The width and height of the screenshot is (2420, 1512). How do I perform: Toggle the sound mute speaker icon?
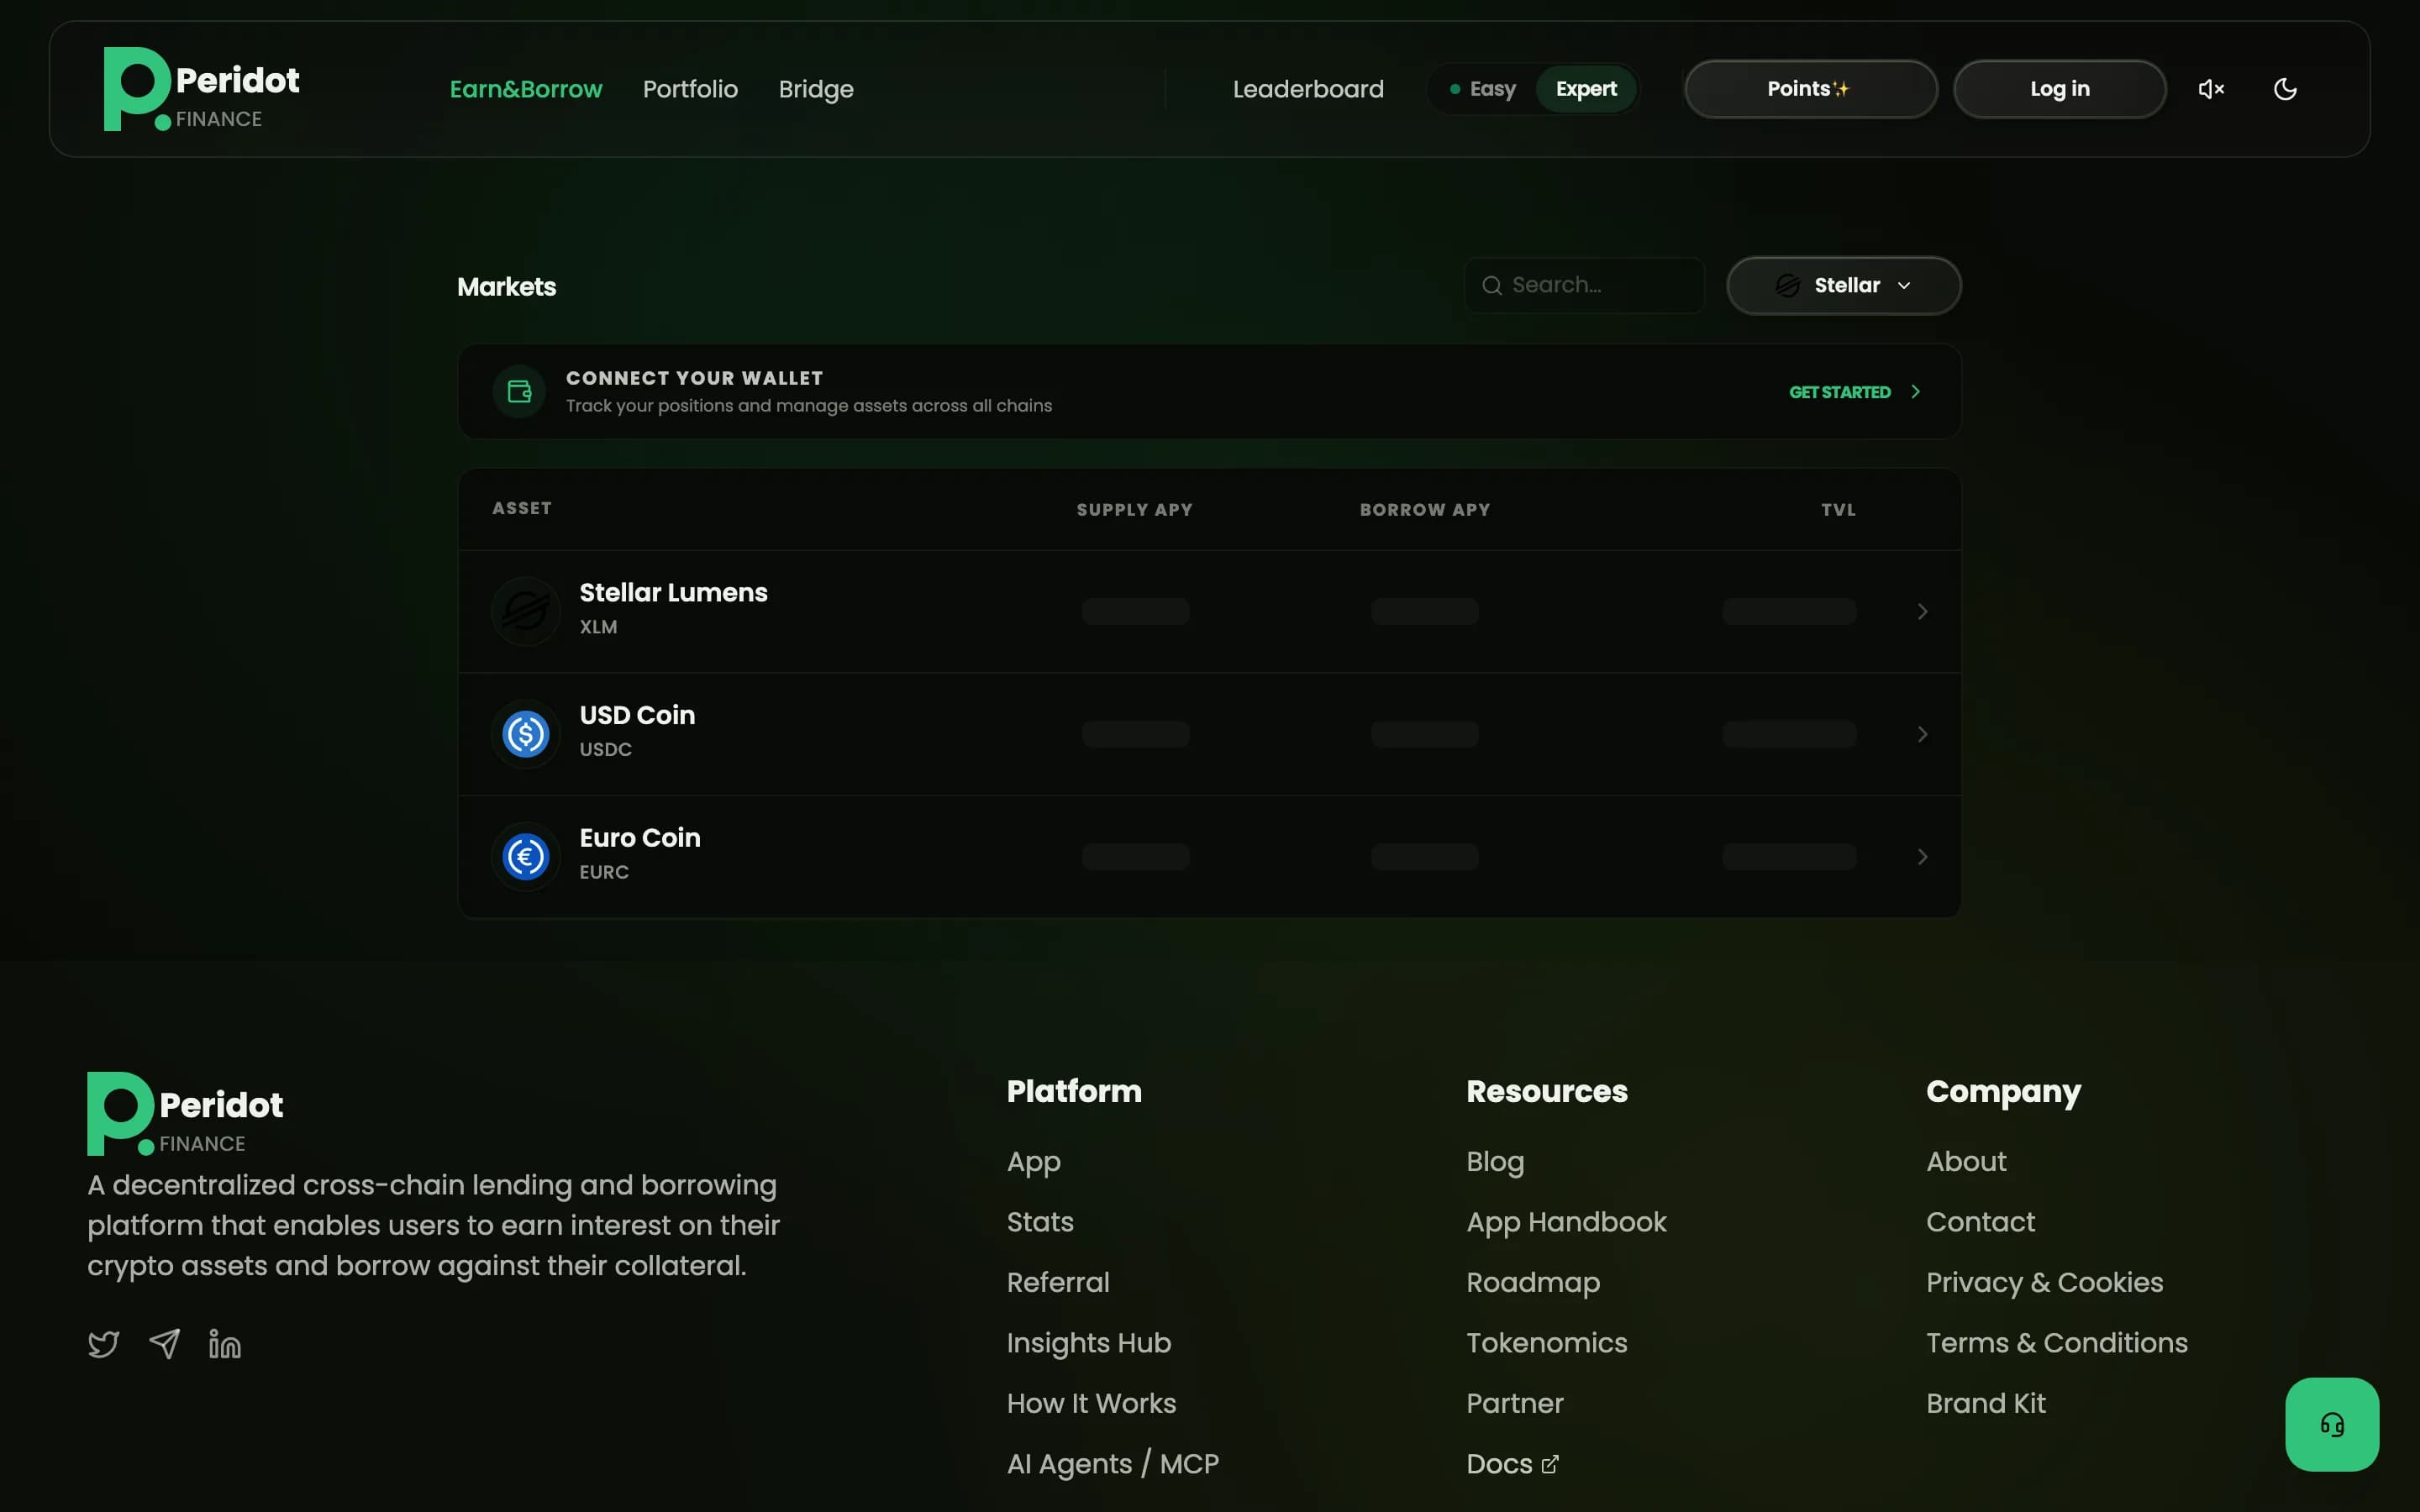(2211, 89)
